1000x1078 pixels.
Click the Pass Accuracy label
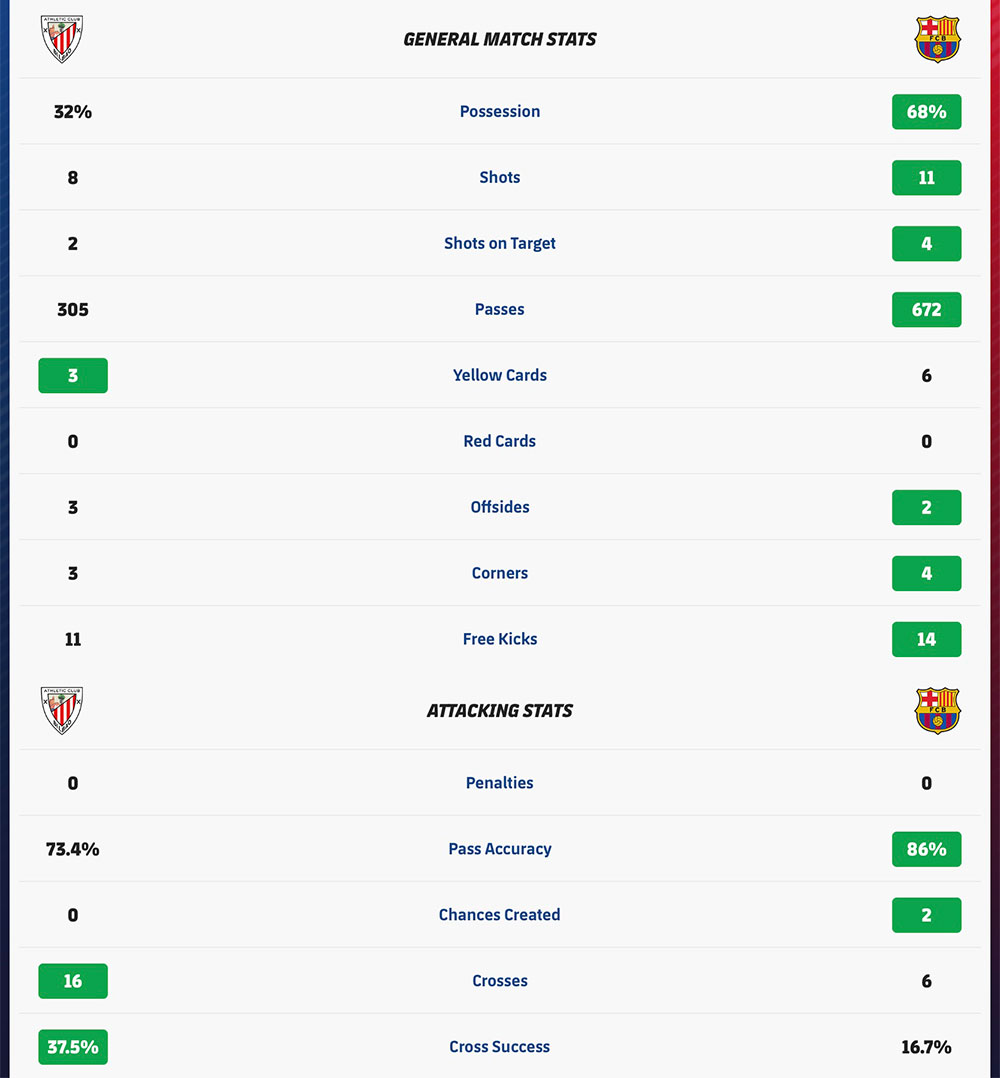coord(500,849)
